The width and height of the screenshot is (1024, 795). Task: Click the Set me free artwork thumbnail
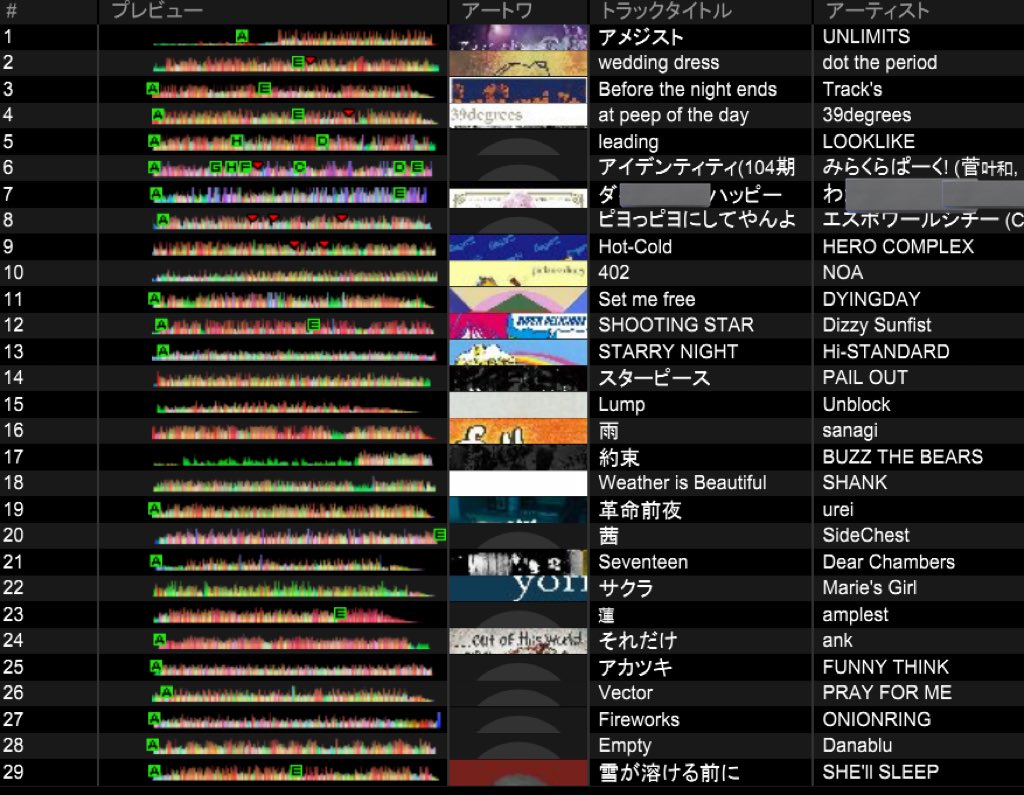pyautogui.click(x=519, y=300)
